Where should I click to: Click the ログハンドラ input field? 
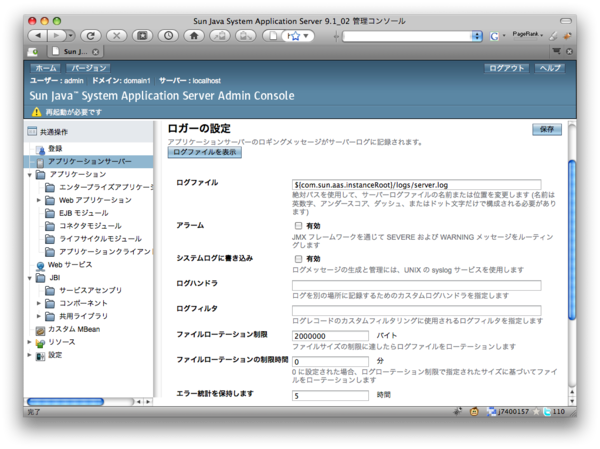pos(416,286)
